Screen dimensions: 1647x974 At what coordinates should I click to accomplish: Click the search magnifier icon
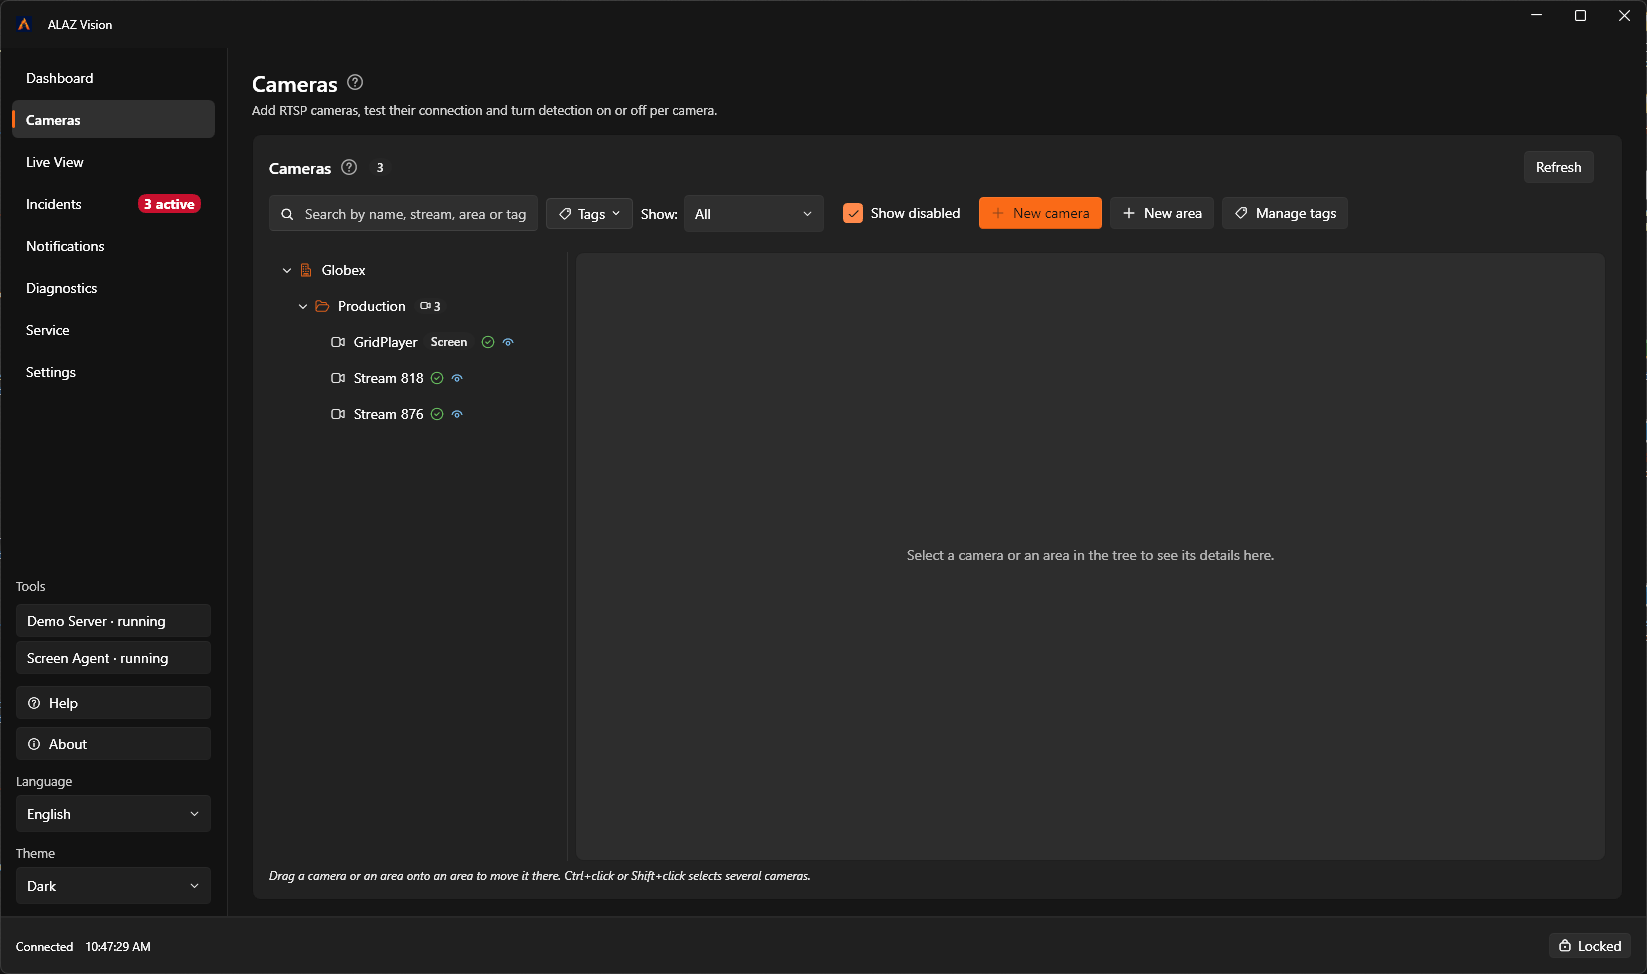287,214
